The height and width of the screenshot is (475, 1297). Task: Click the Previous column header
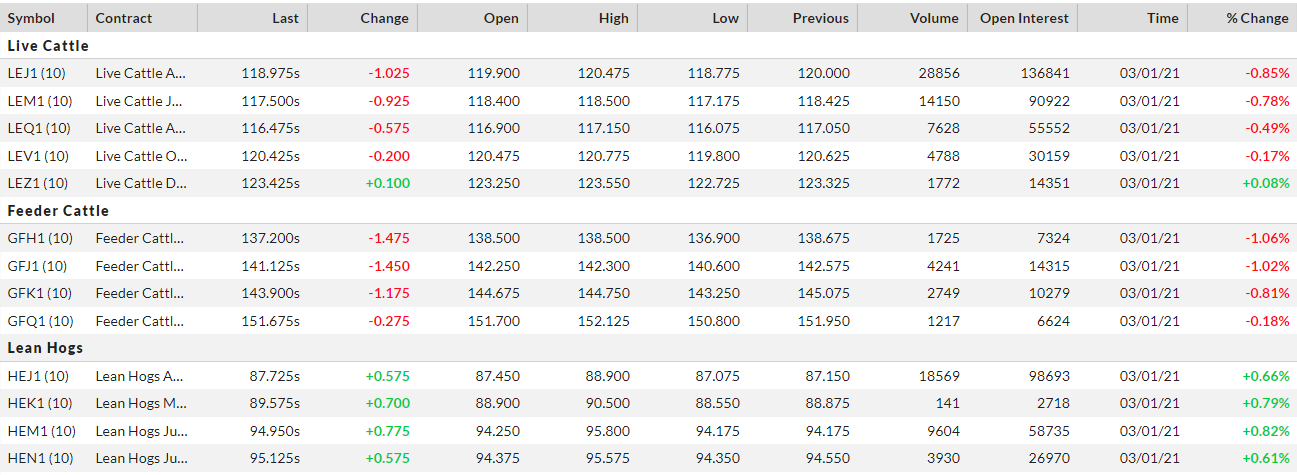[x=820, y=18]
